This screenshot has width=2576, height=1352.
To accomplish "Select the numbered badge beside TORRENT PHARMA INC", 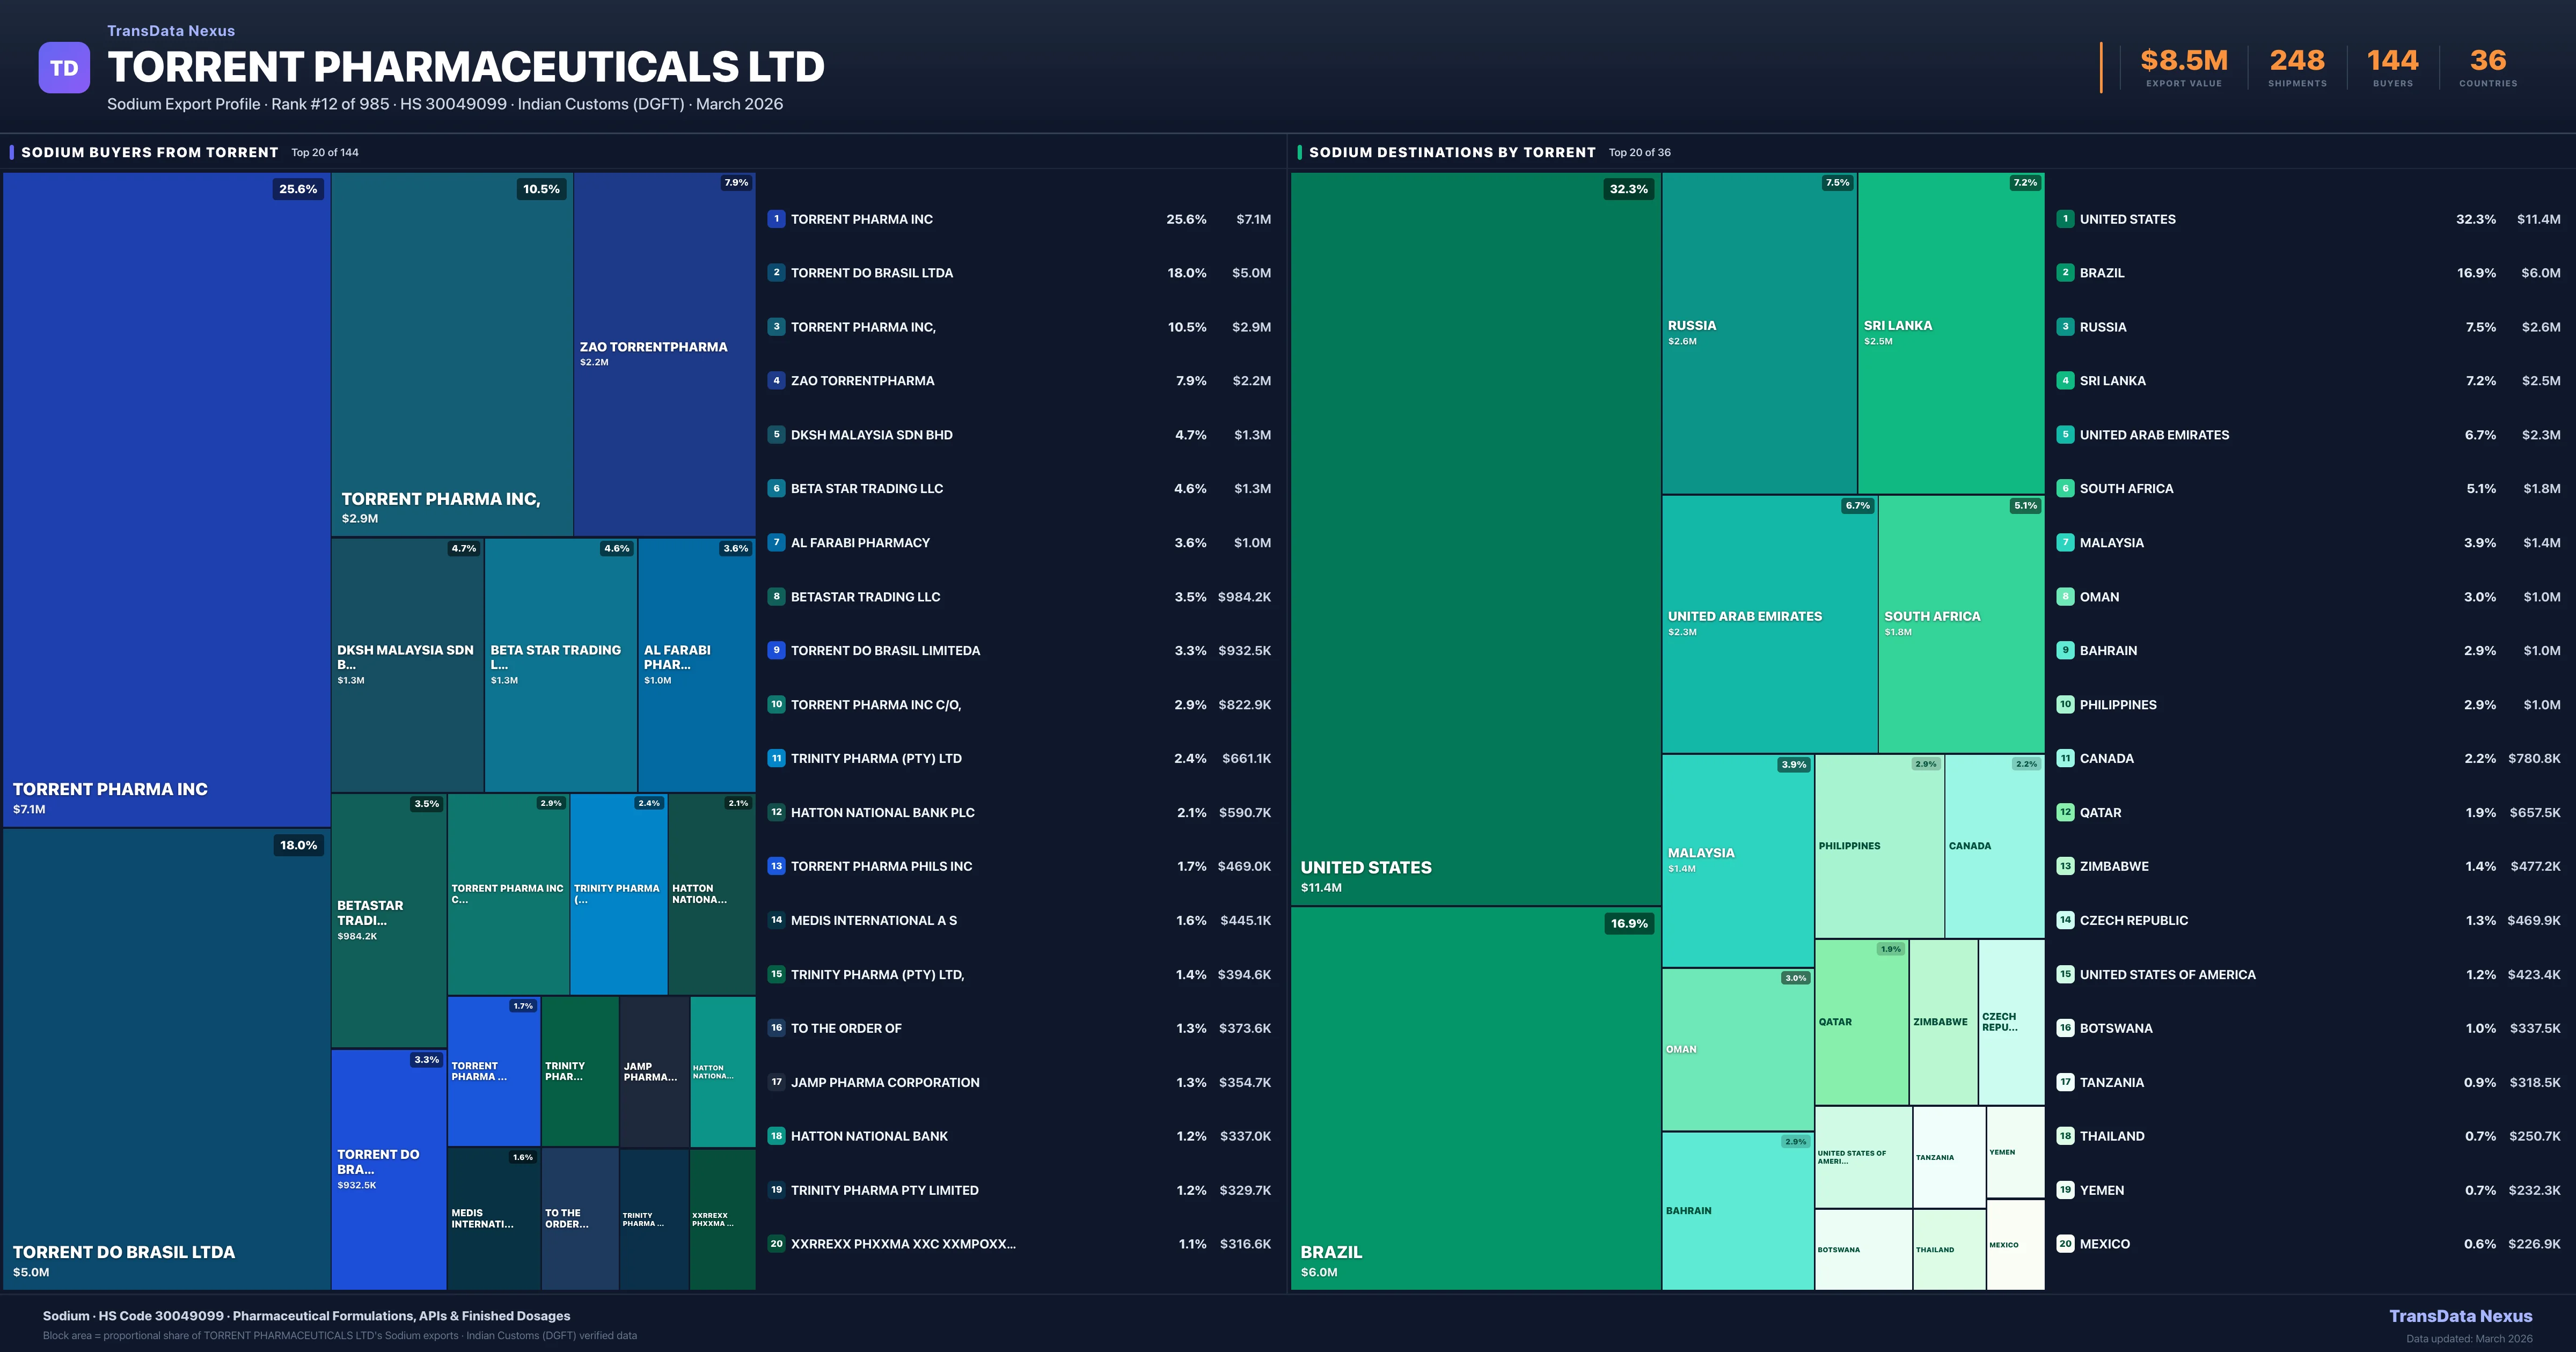I will (776, 219).
